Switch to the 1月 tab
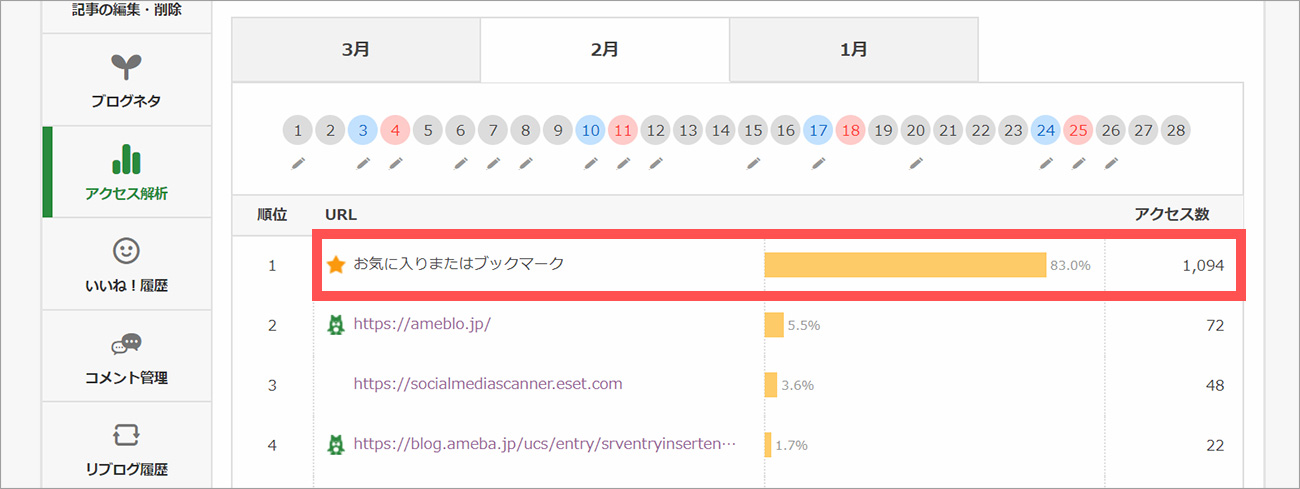 (854, 50)
